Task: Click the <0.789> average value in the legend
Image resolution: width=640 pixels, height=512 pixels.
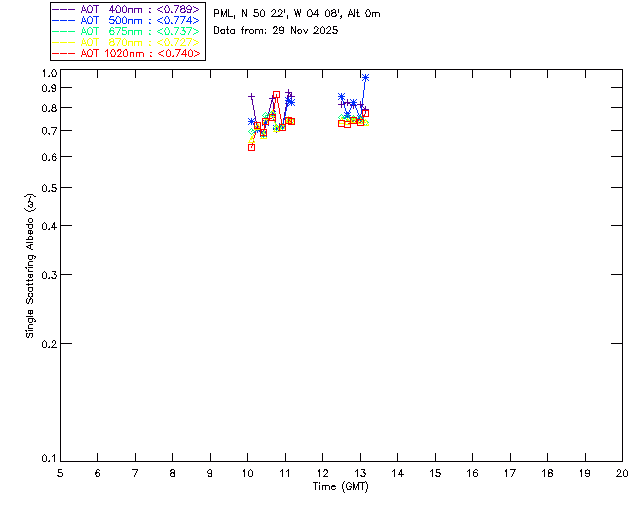Action: [178, 9]
